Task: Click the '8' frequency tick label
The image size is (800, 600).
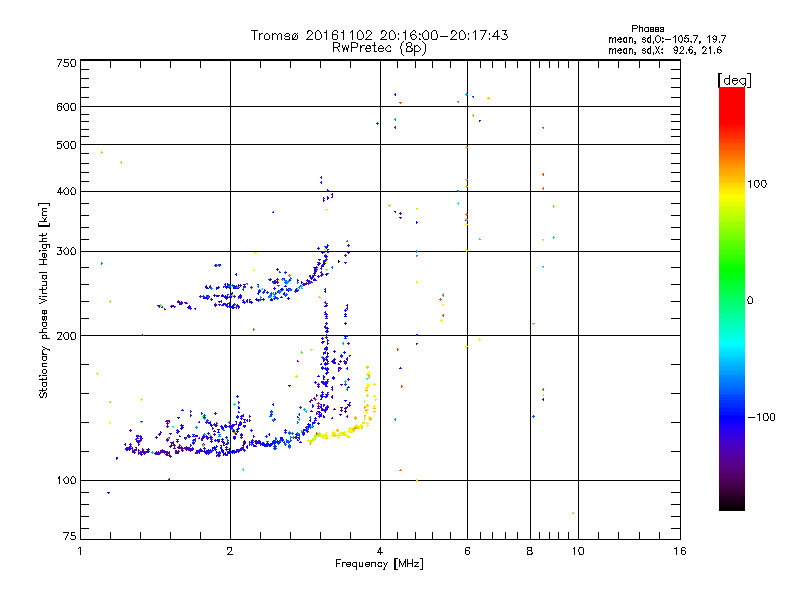Action: [530, 551]
